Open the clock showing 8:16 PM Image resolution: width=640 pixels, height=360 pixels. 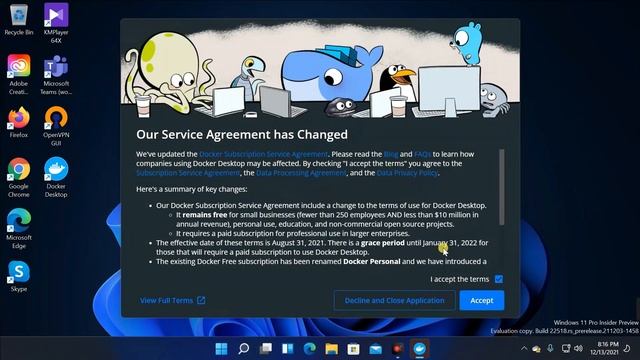pos(604,348)
